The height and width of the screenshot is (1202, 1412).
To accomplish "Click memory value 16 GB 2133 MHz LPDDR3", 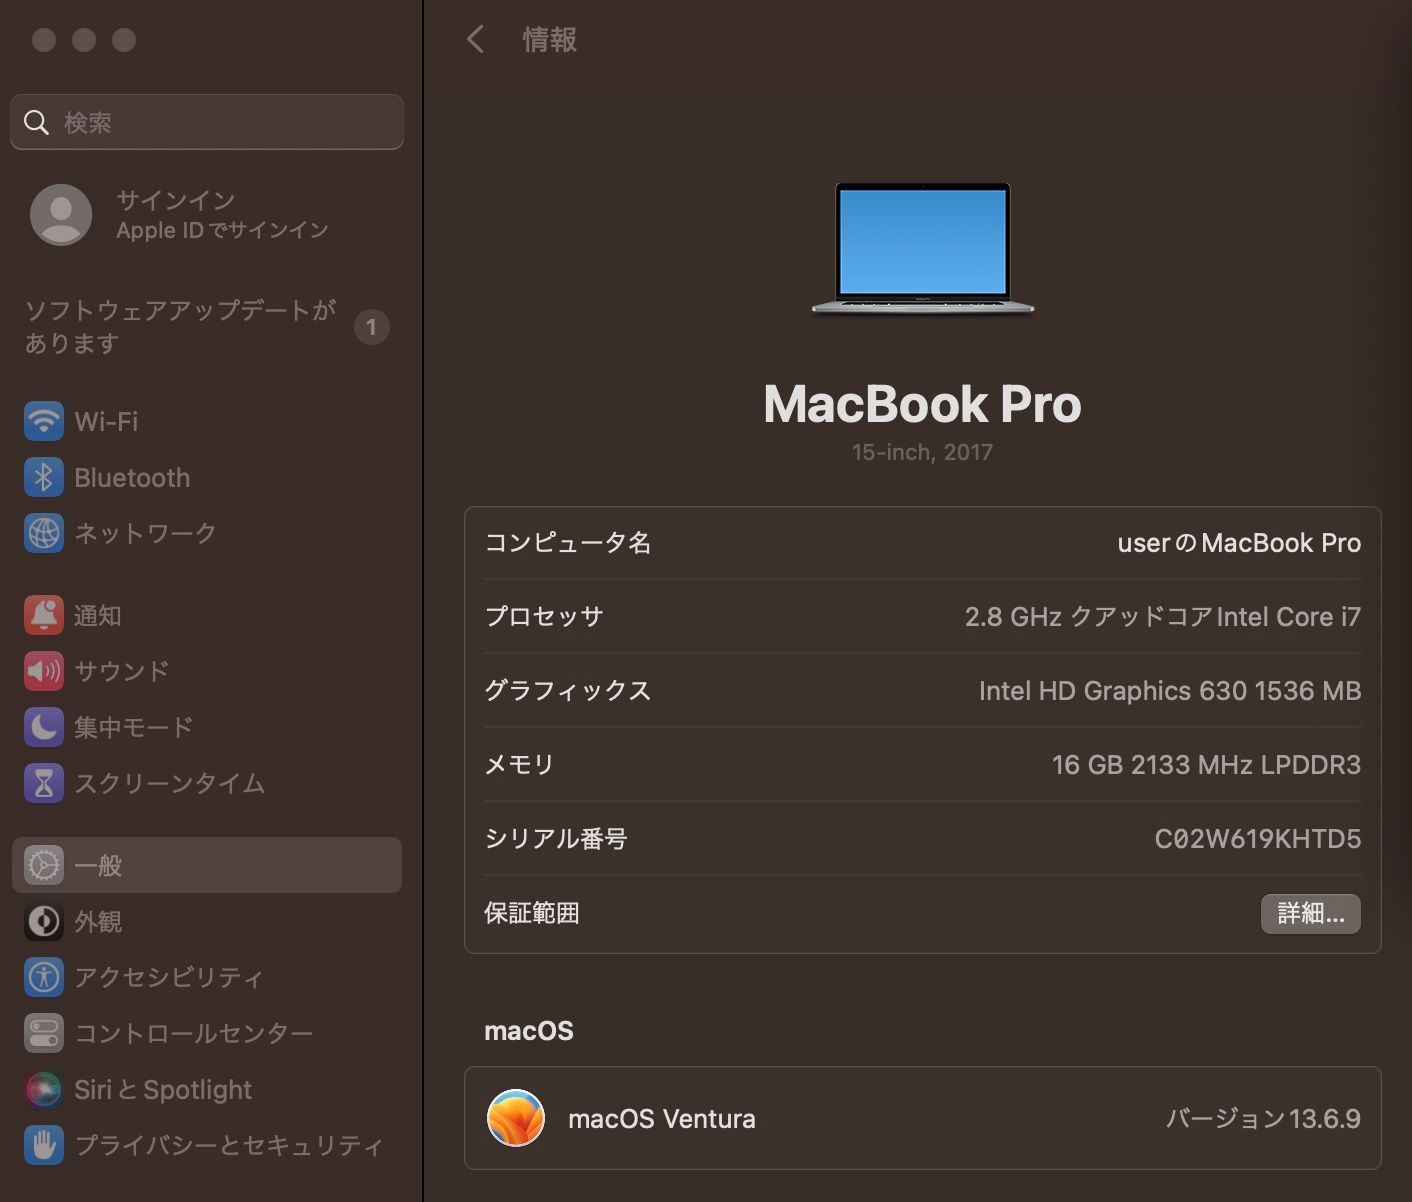I will 1206,765.
